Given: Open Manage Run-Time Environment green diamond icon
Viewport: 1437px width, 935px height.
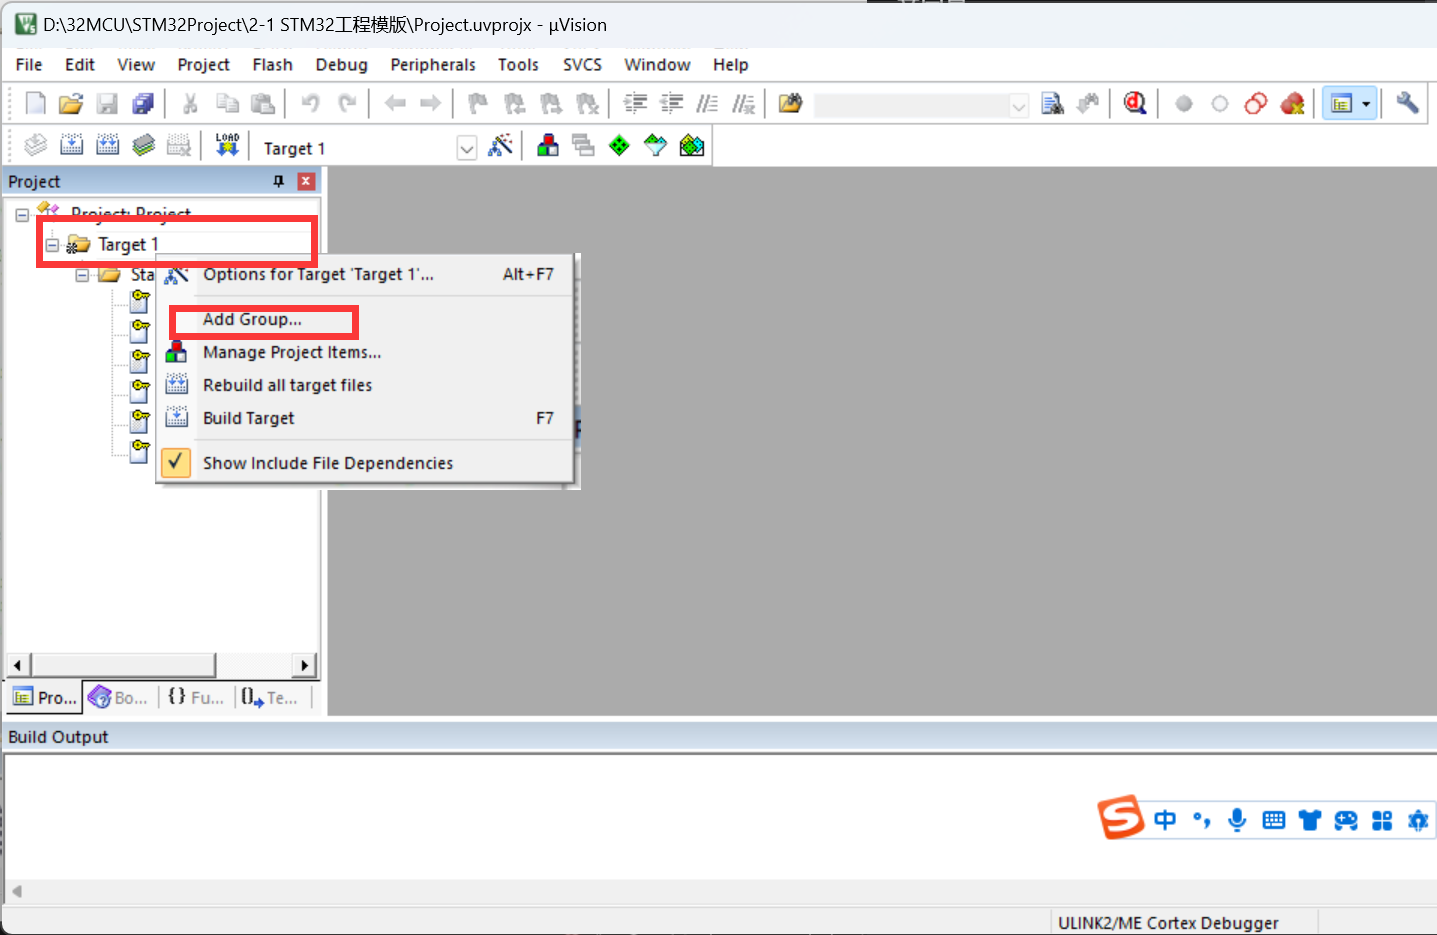Looking at the screenshot, I should click(x=620, y=145).
